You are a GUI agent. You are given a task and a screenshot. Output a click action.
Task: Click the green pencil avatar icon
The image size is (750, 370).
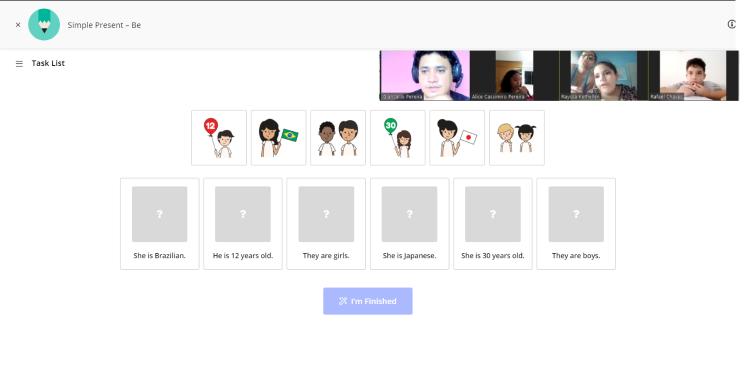pos(44,24)
